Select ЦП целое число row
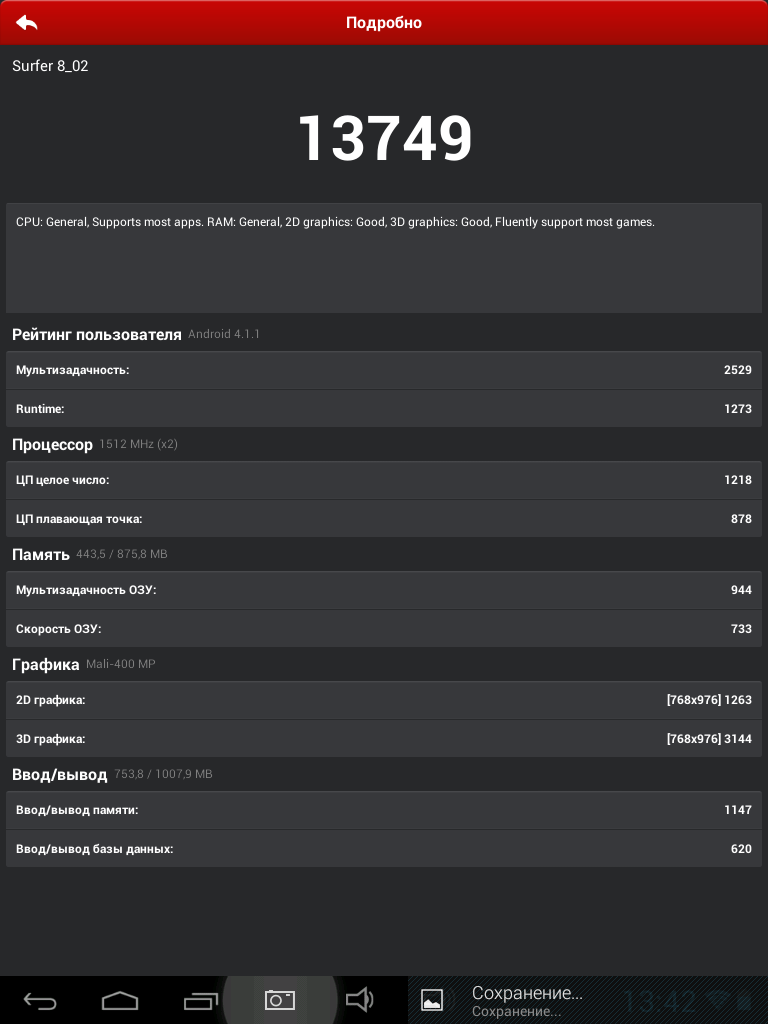The height and width of the screenshot is (1024, 768). coord(384,480)
